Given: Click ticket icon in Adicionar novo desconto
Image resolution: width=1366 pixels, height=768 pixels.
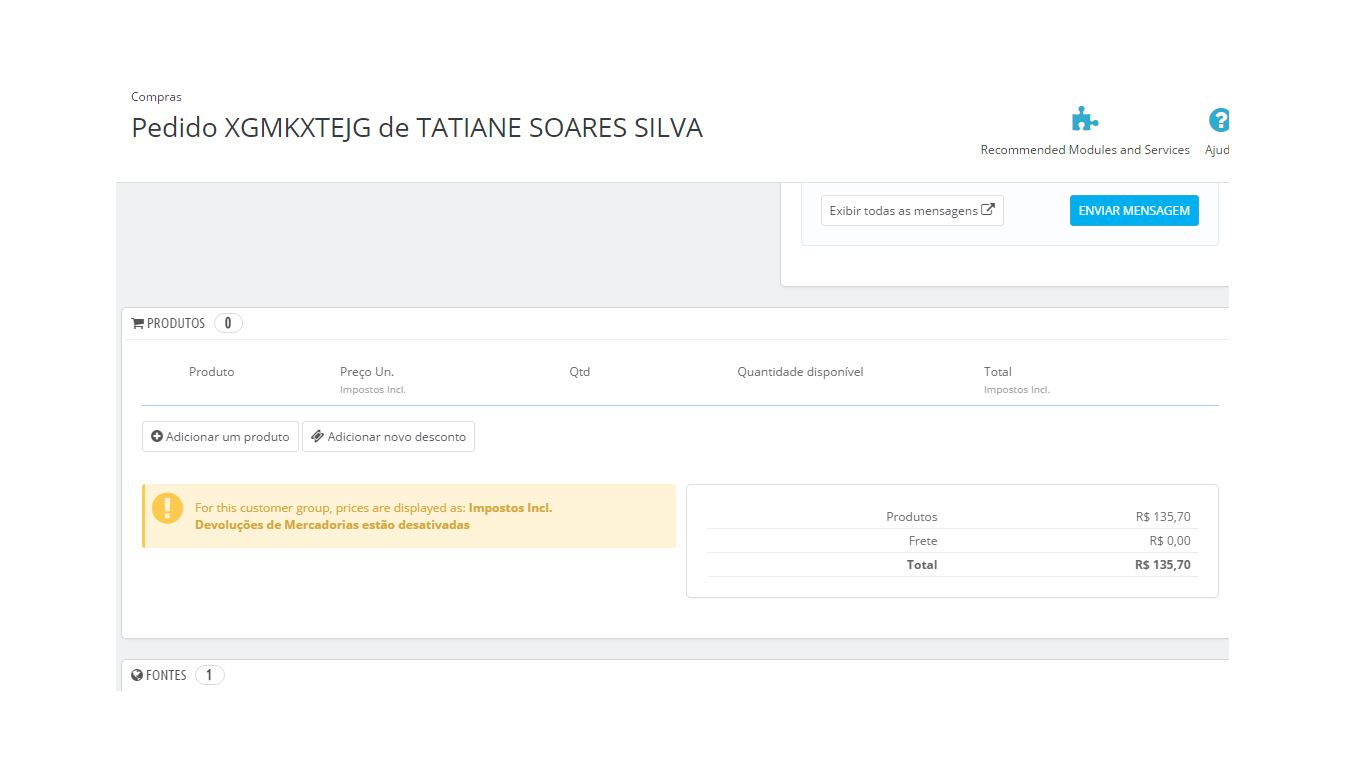Looking at the screenshot, I should (x=317, y=437).
